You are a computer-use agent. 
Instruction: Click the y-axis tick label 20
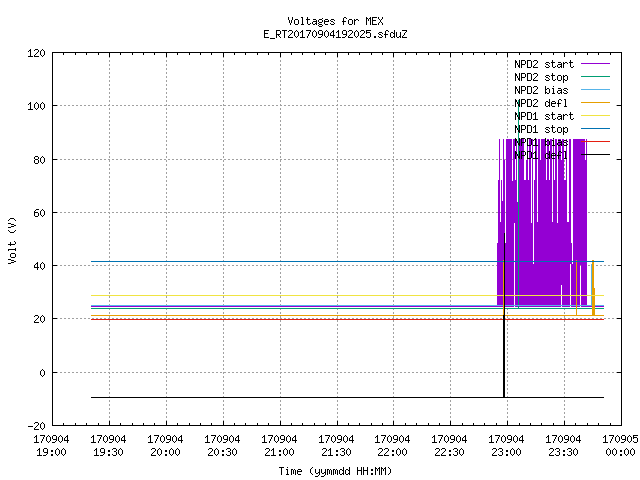click(x=39, y=320)
